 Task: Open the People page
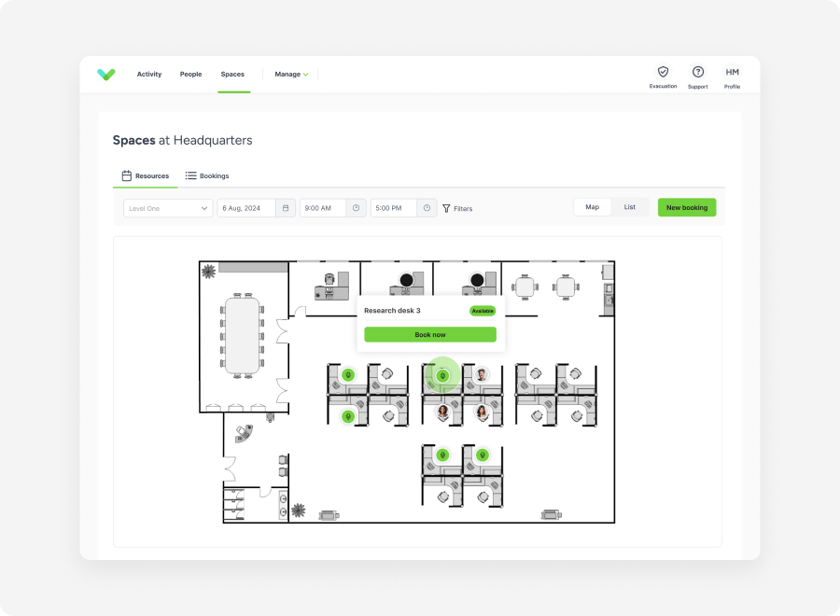coord(190,74)
